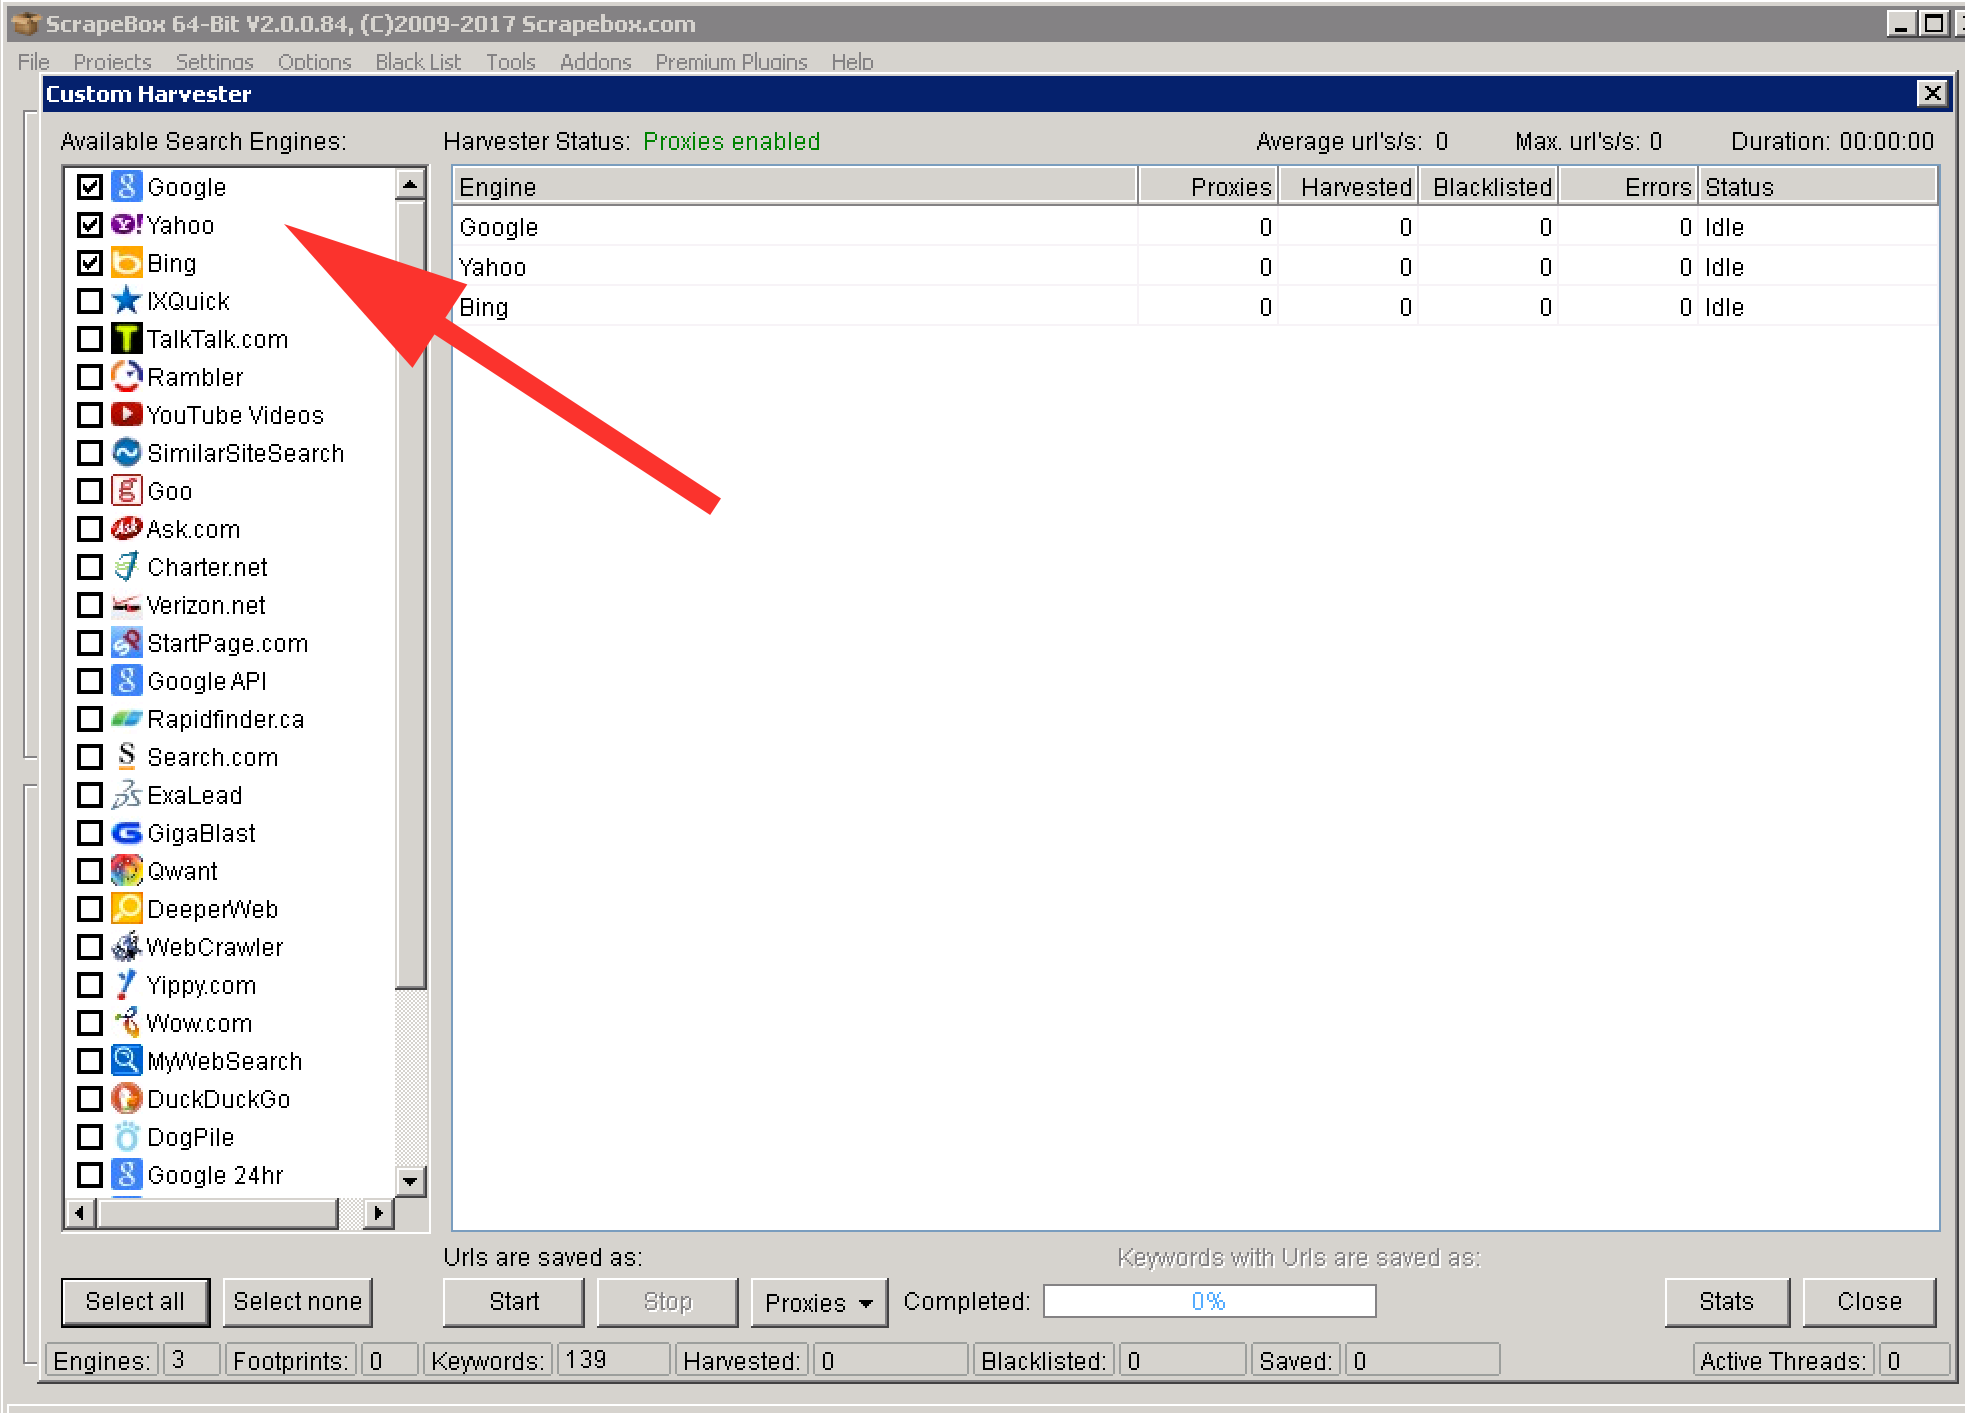Click the GigaBlast icon
This screenshot has height=1413, width=1965.
(x=126, y=833)
